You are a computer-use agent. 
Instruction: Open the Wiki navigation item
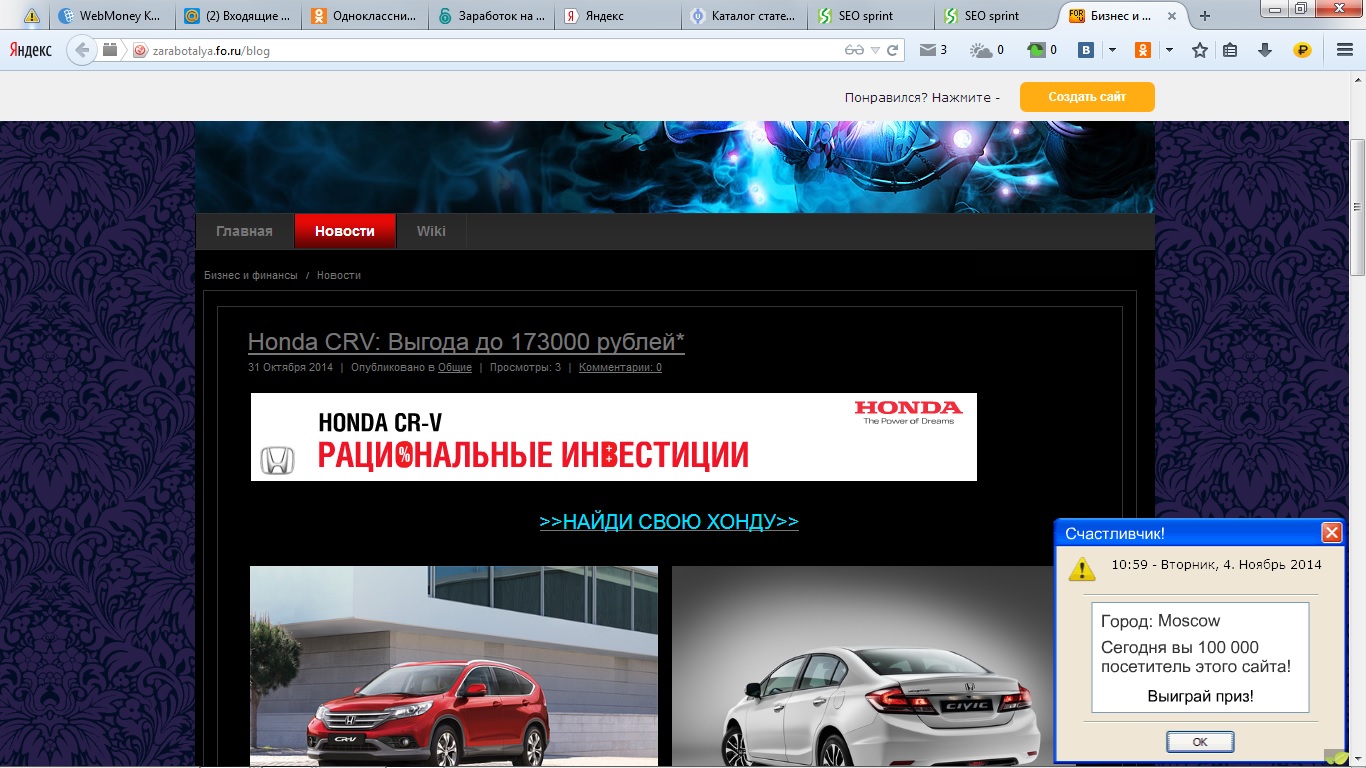tap(431, 231)
